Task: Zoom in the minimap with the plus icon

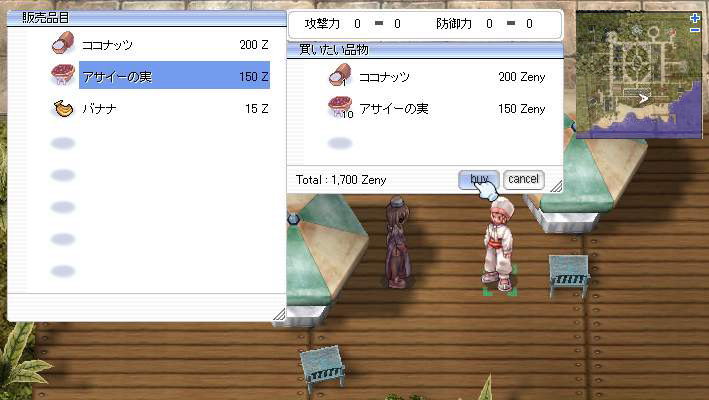Action: [695, 18]
